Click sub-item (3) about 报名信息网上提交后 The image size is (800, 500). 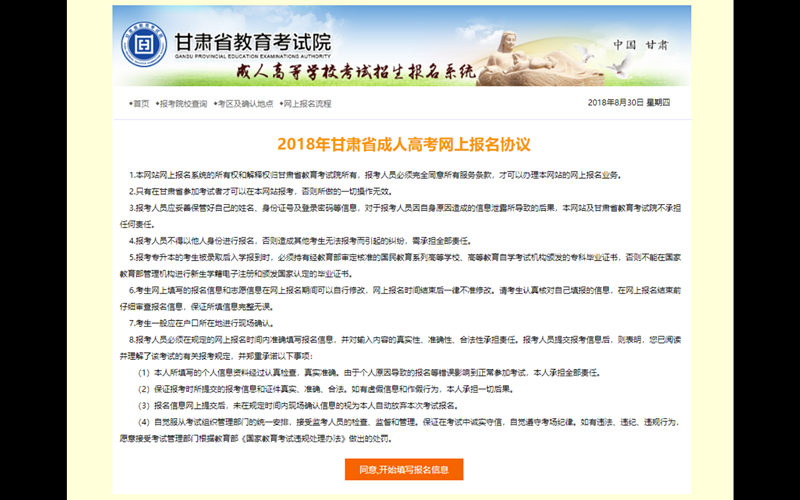(300, 406)
